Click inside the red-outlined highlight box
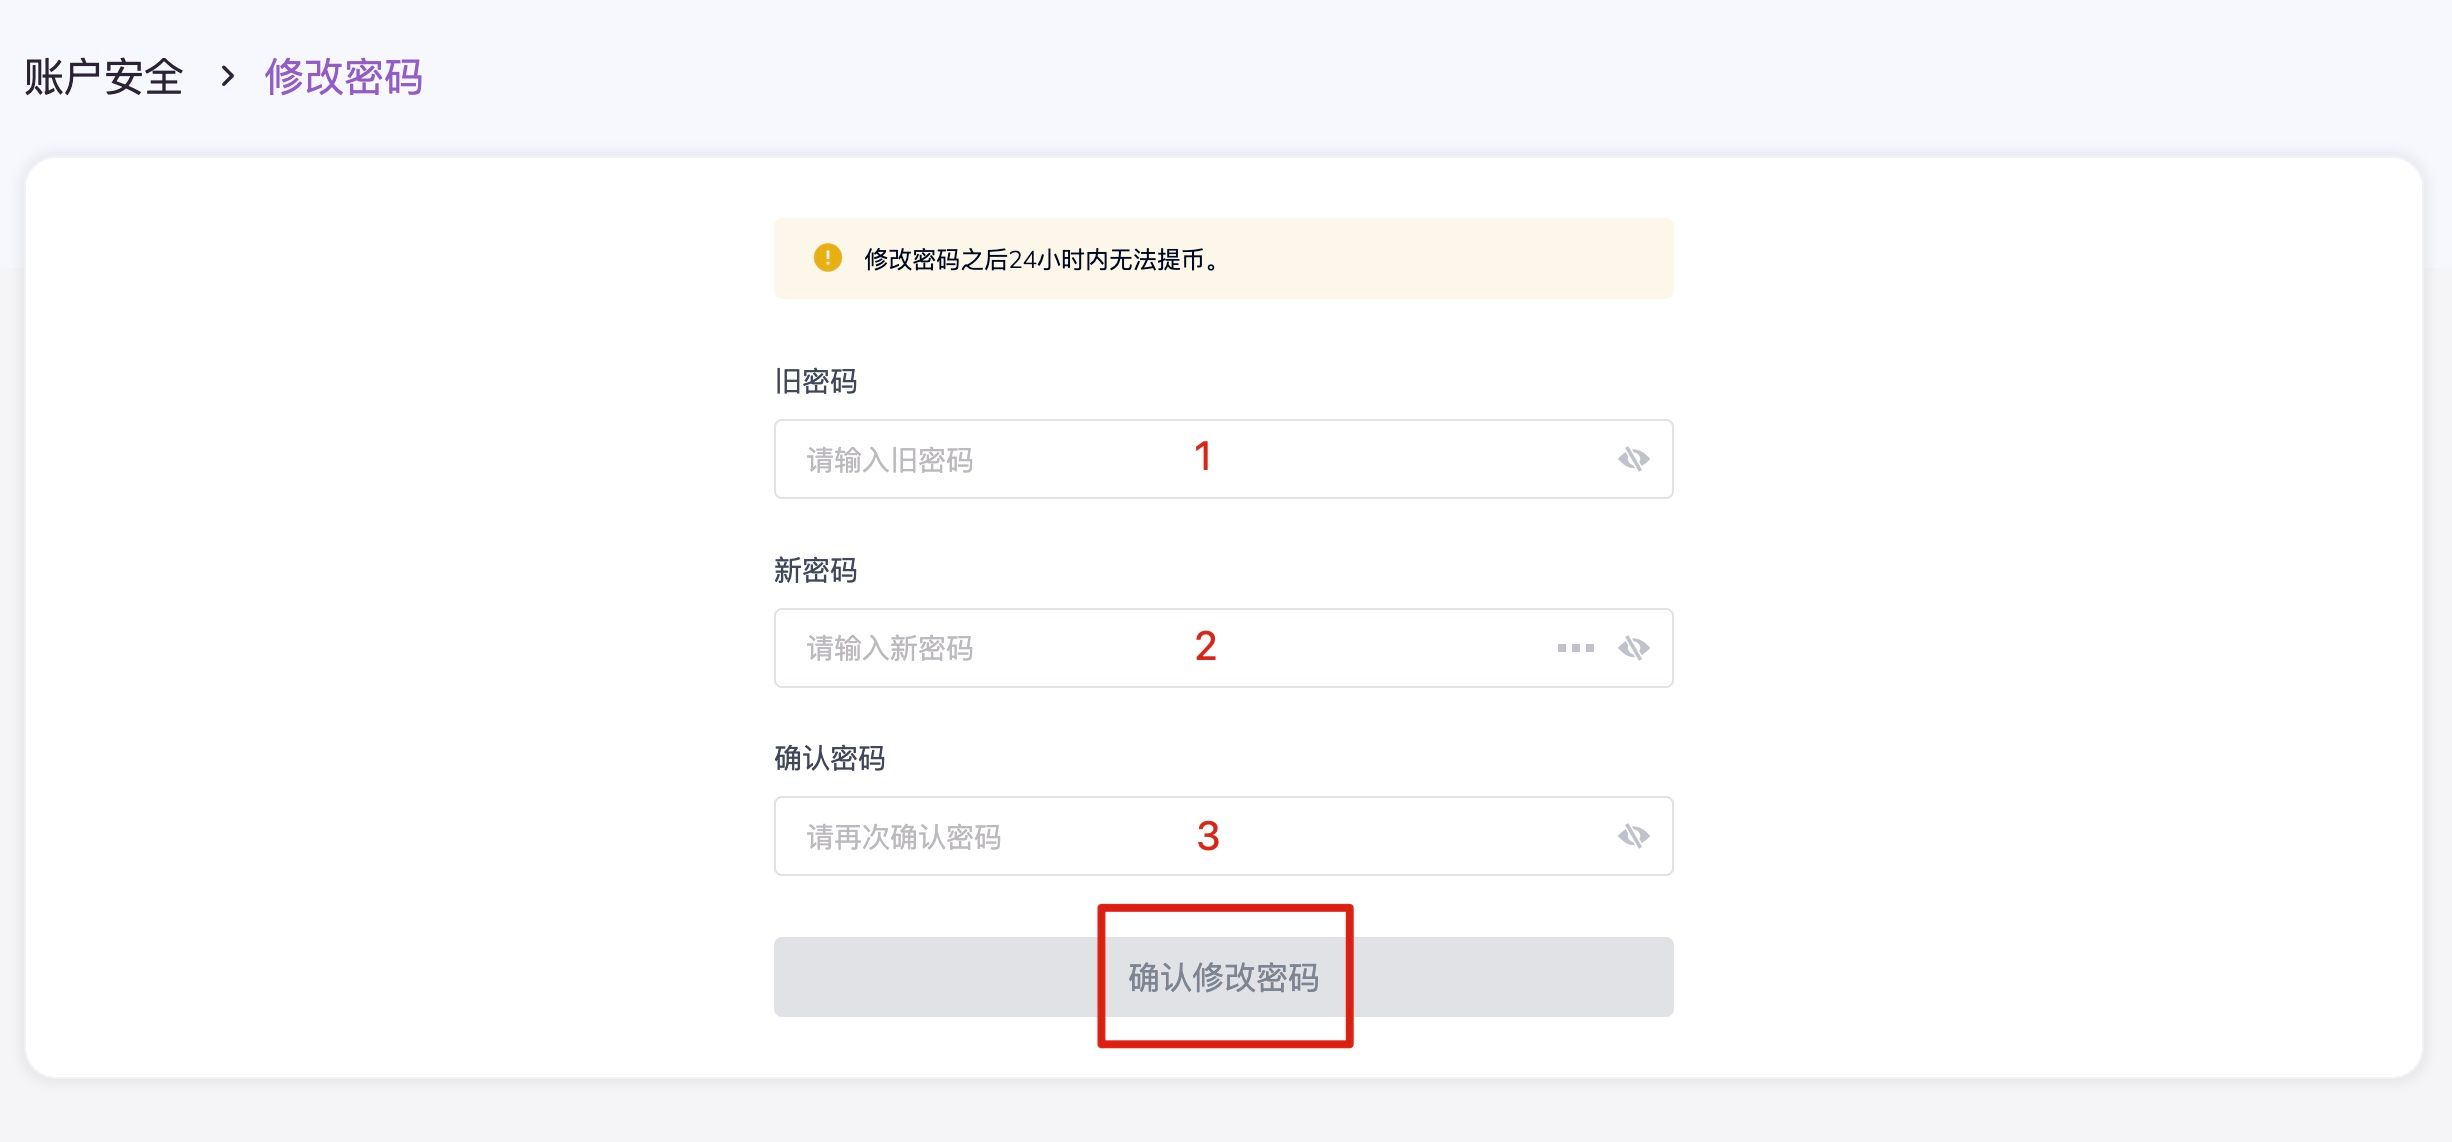Viewport: 2452px width, 1142px height. tap(1224, 977)
